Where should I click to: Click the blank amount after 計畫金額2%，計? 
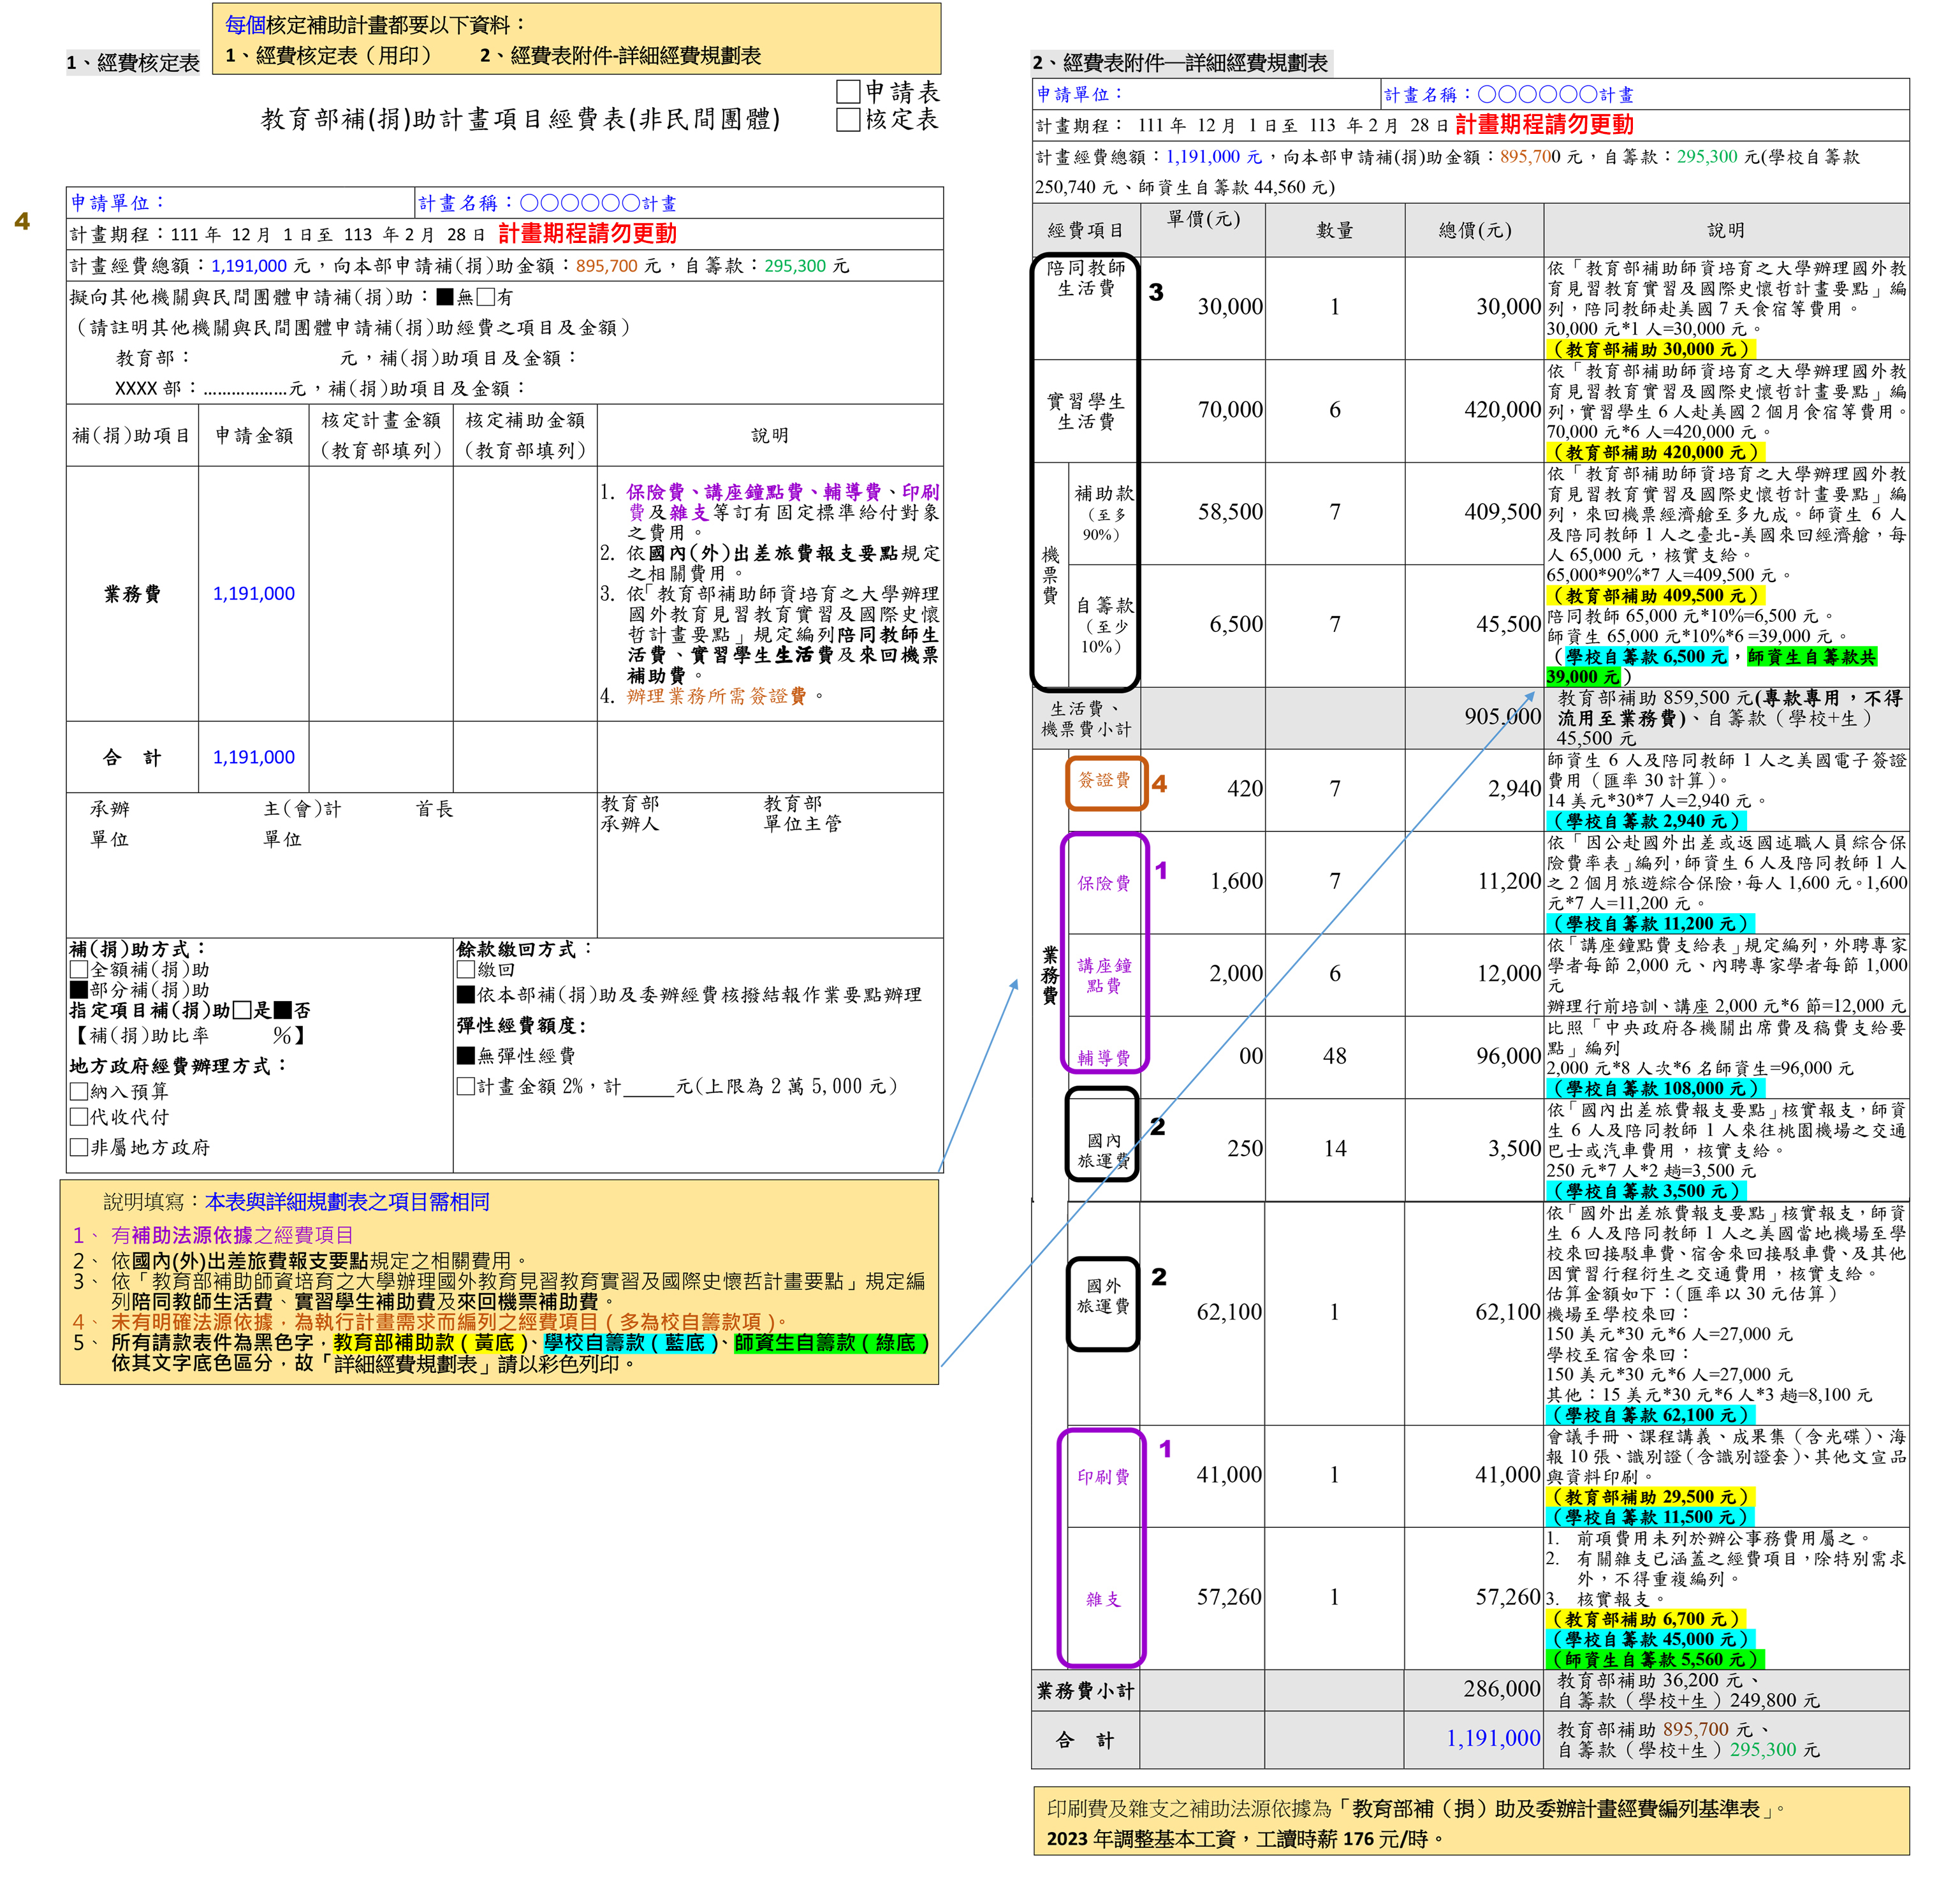pos(648,1087)
